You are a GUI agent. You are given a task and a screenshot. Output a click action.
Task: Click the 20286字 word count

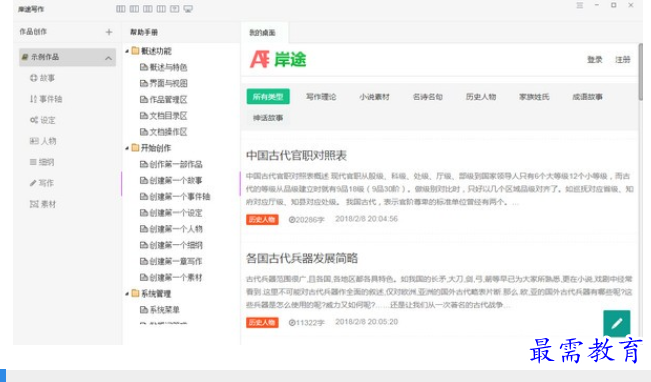point(306,219)
